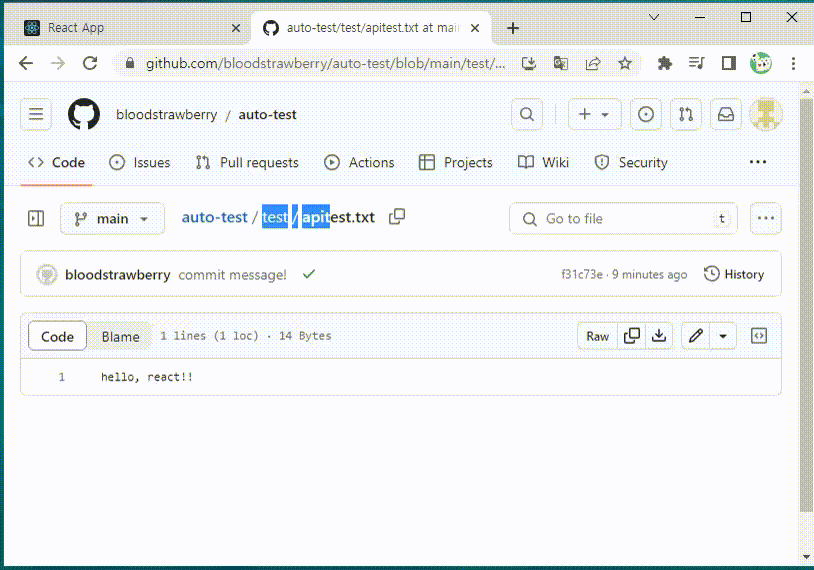This screenshot has height=570, width=814.
Task: Close the React App browser tab
Action: point(236,28)
